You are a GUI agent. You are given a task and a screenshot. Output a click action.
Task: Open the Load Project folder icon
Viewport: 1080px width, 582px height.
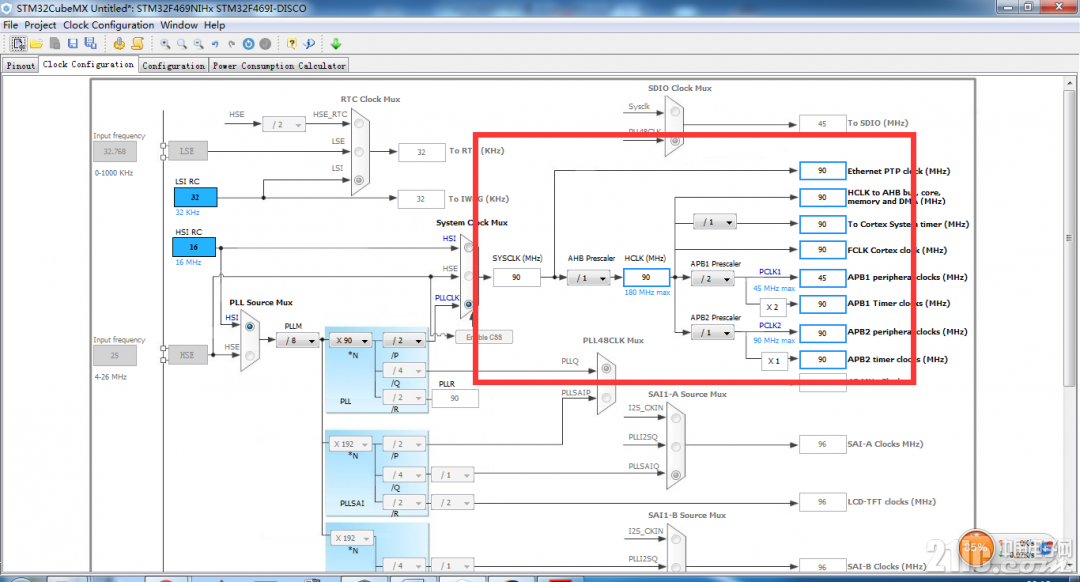[37, 43]
